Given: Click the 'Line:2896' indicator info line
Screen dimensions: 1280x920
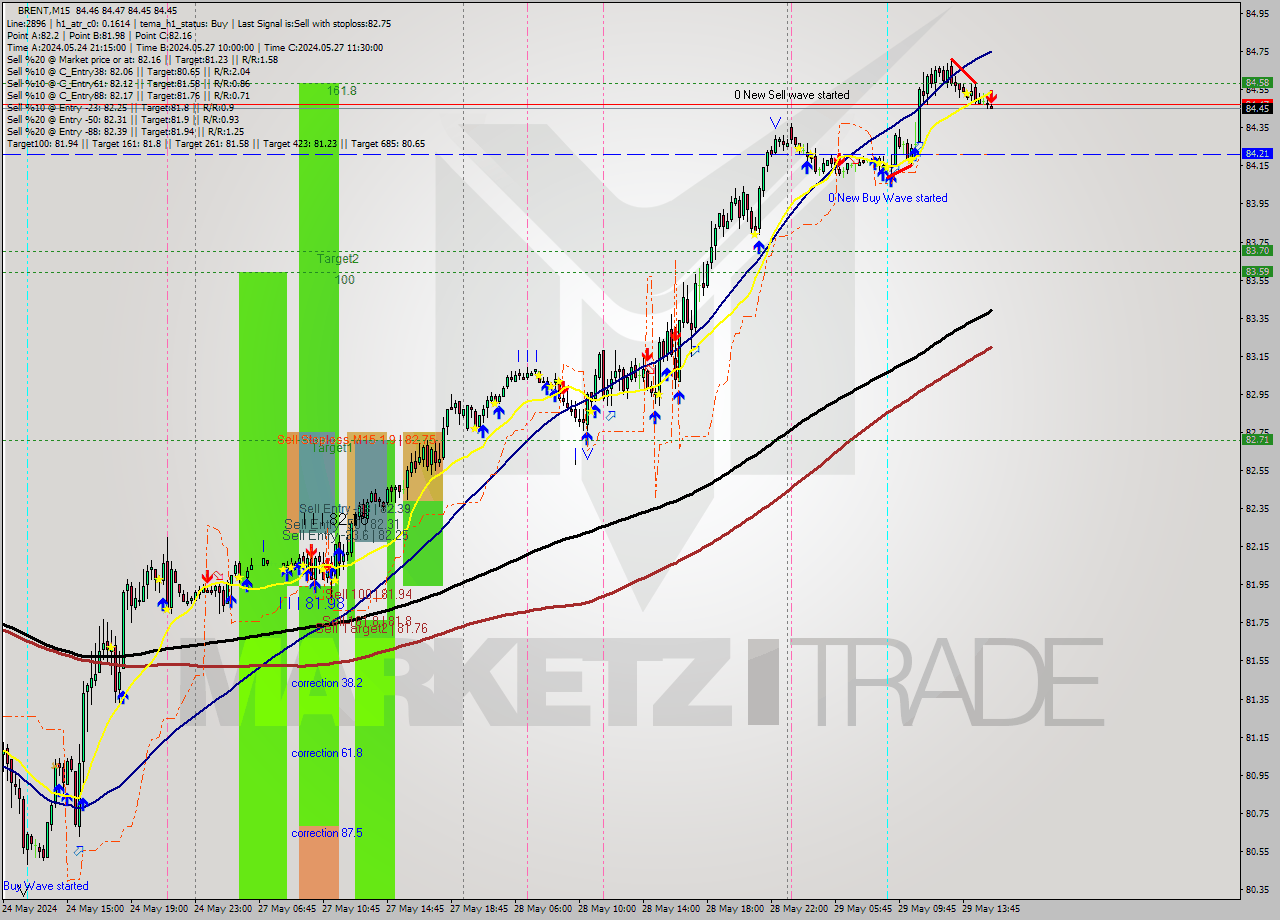Looking at the screenshot, I should 198,23.
